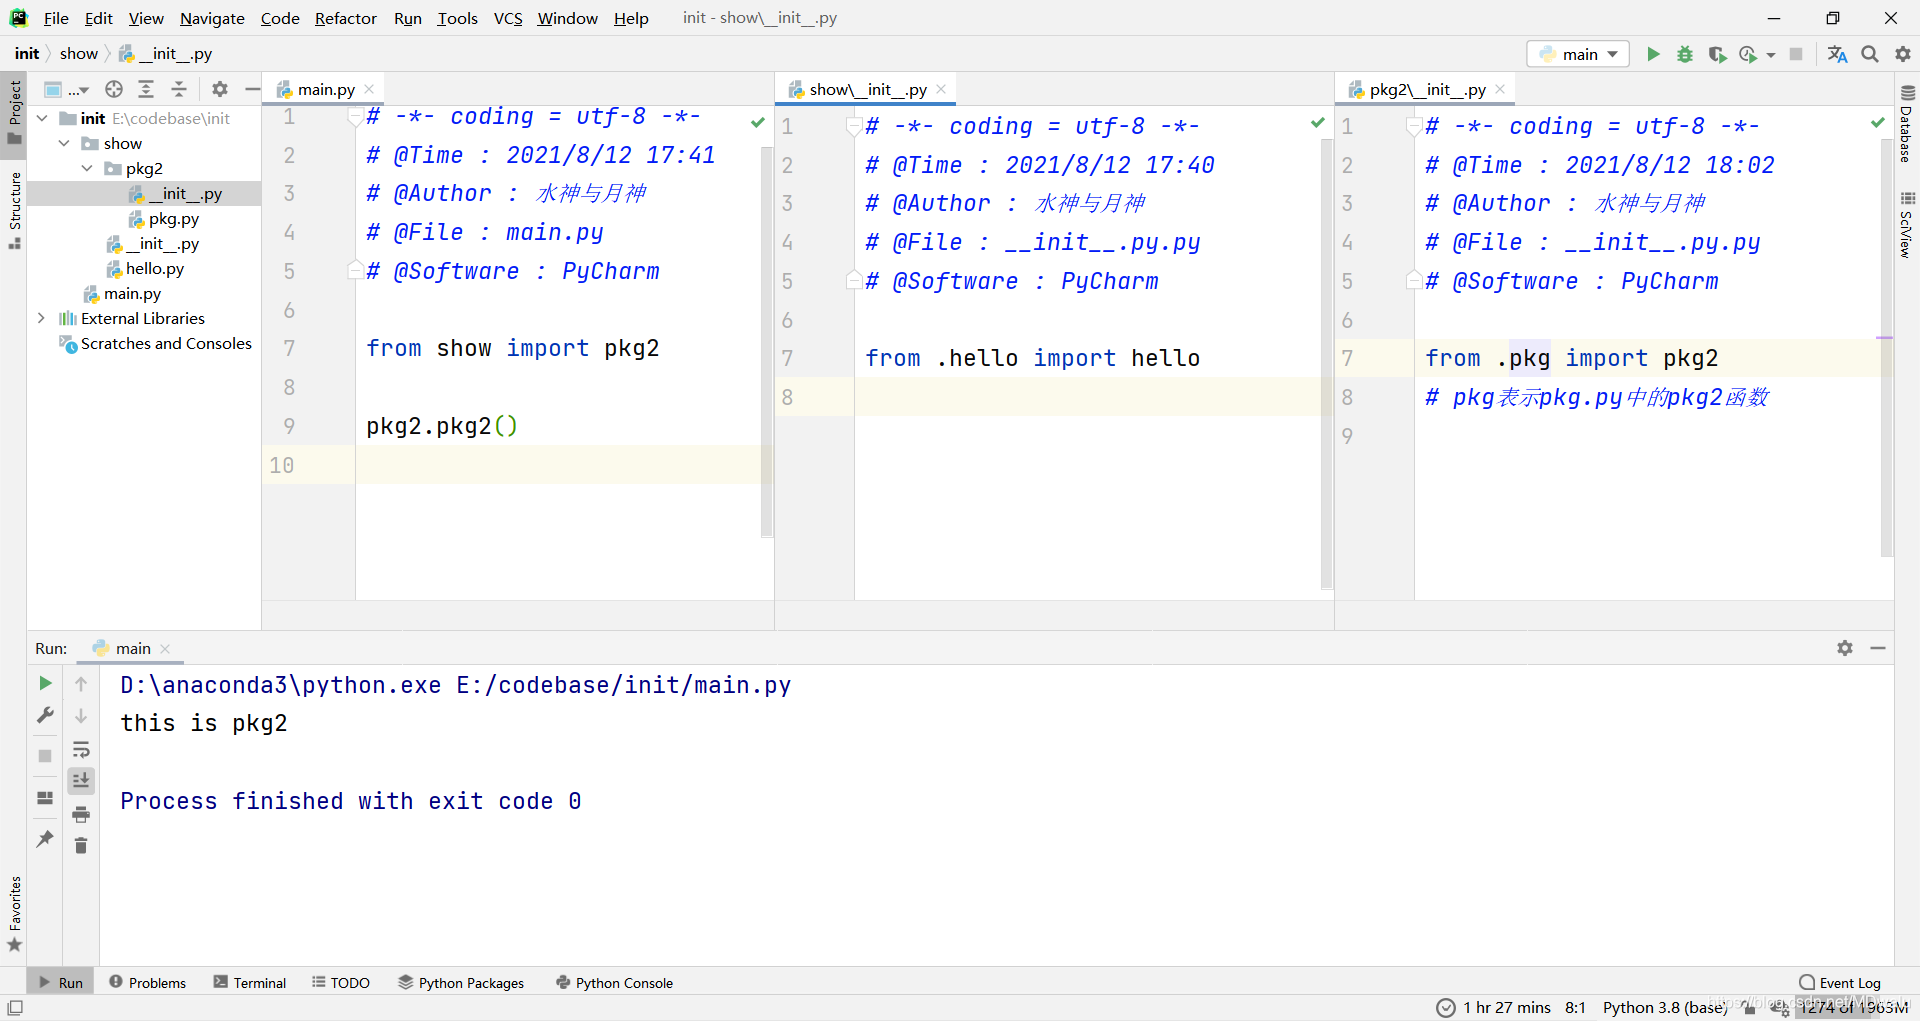Open Search Everywhere with the magnifier icon
The height and width of the screenshot is (1021, 1920).
[1870, 54]
